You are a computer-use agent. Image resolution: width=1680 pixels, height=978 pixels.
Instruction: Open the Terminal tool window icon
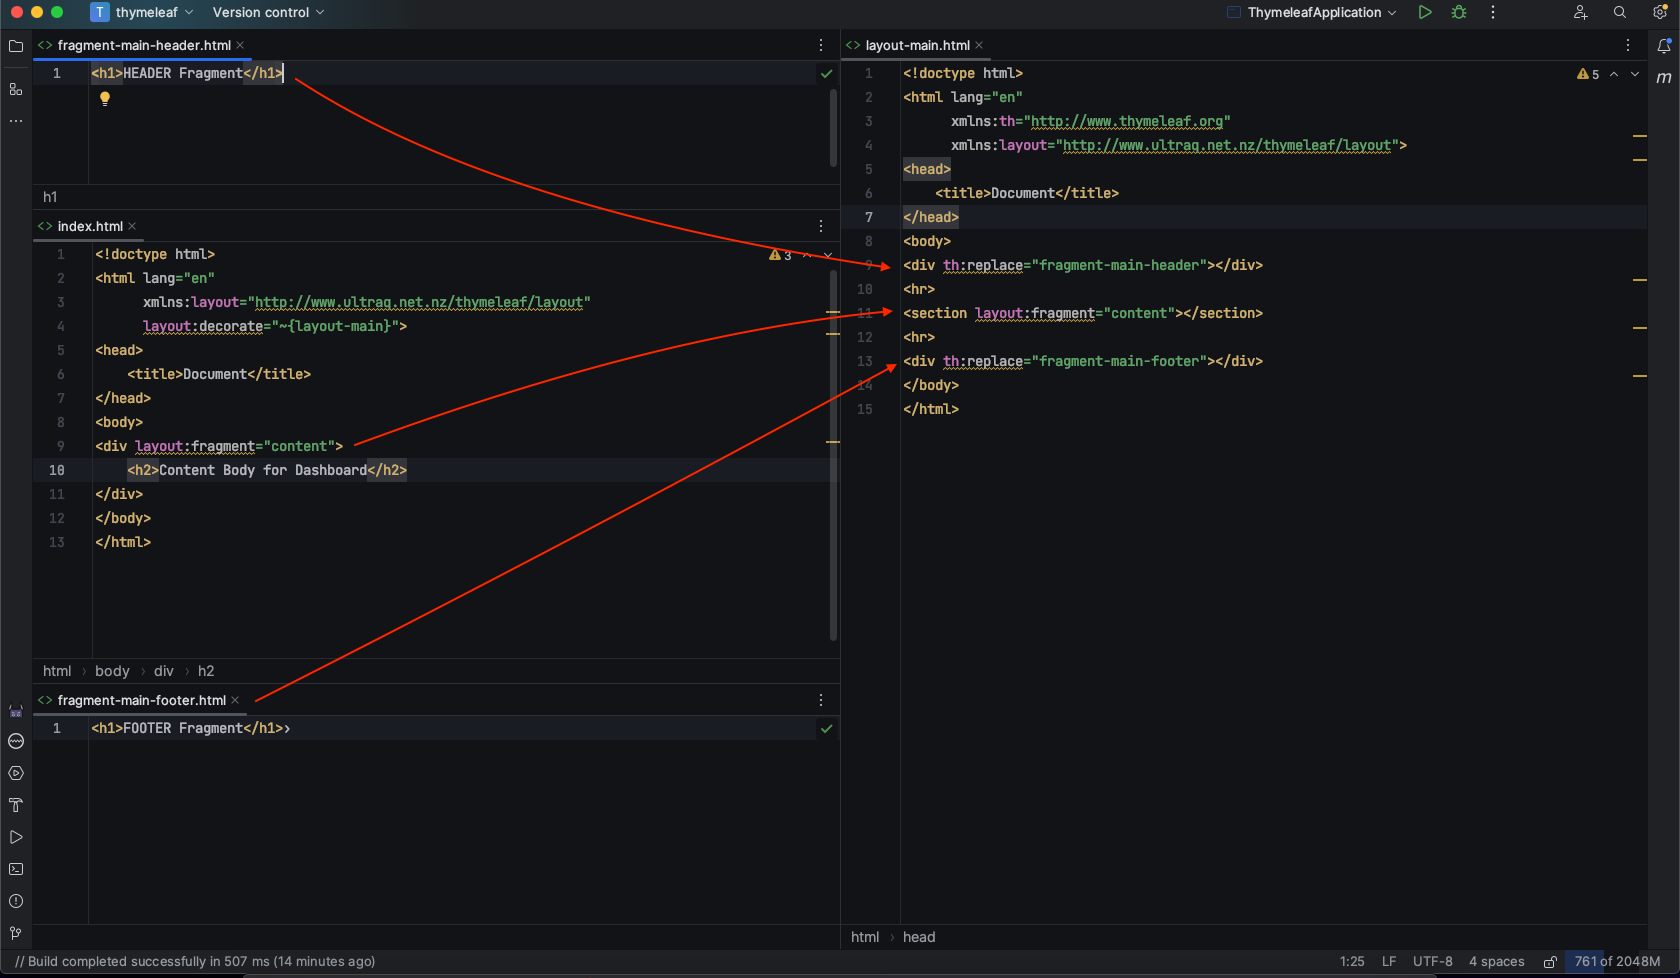(x=16, y=869)
